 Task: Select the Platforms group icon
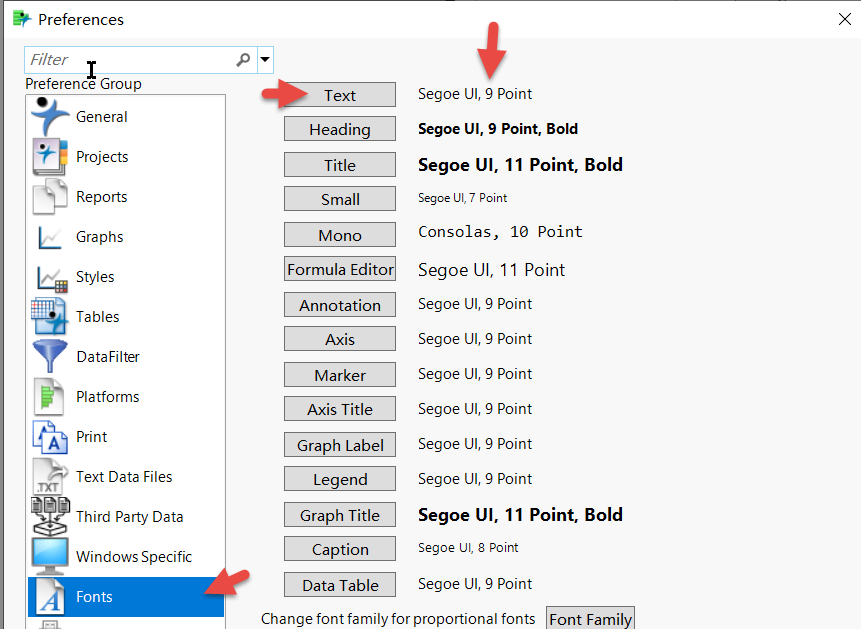click(x=50, y=397)
